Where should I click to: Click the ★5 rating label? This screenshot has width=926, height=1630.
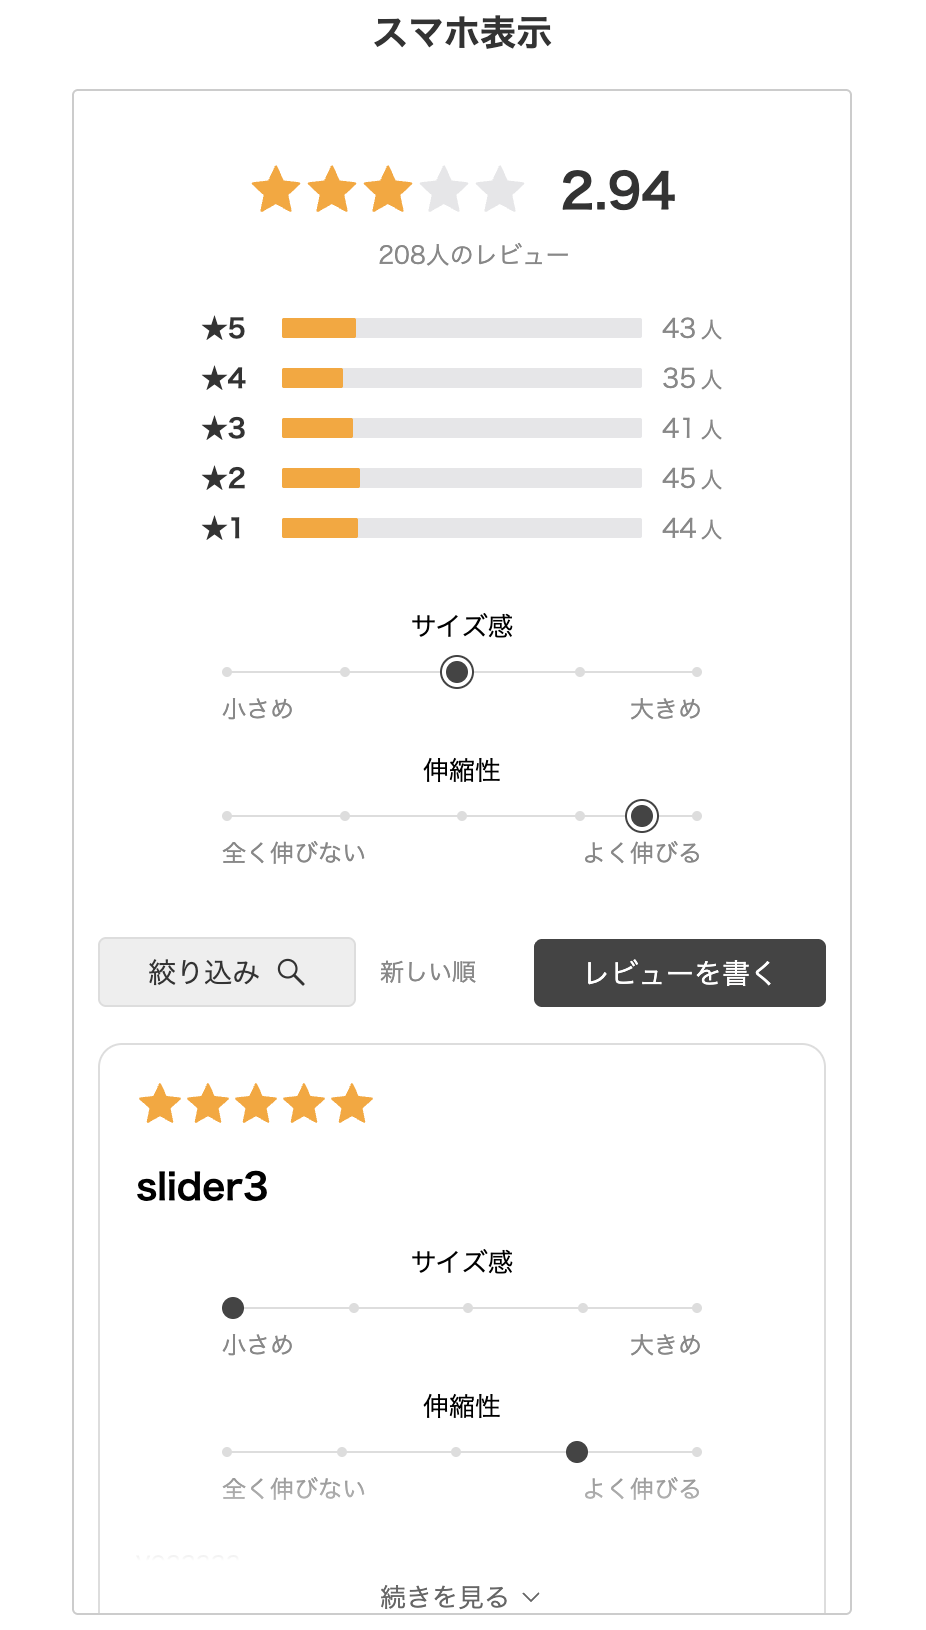(x=223, y=328)
